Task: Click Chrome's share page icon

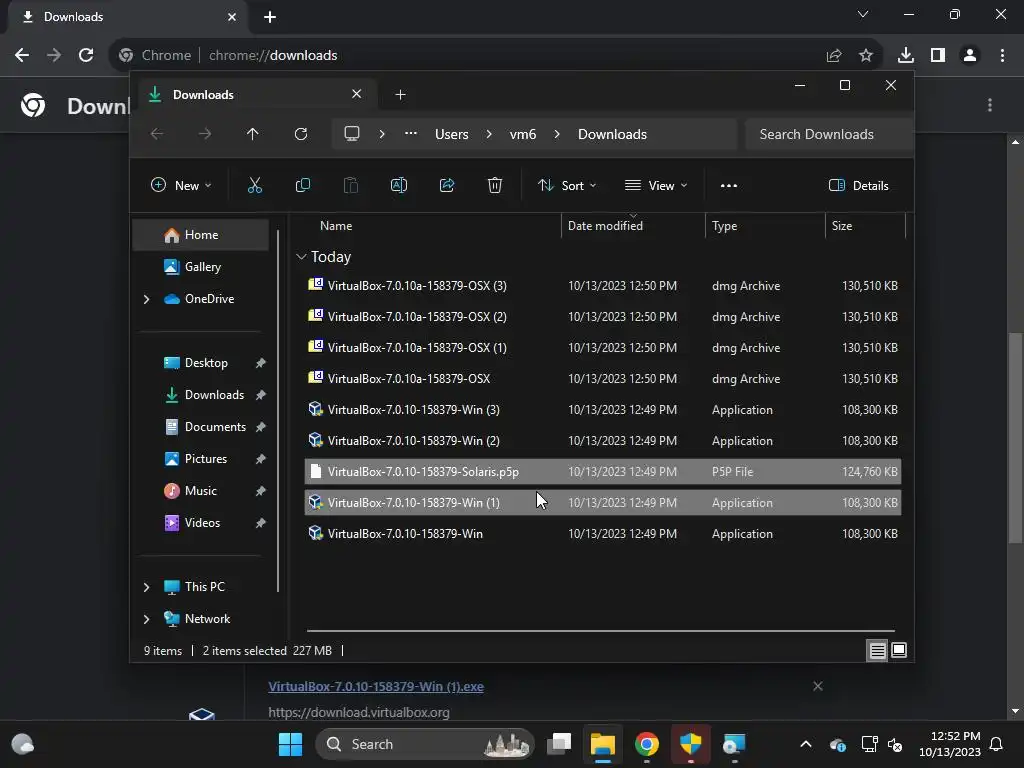Action: click(834, 56)
